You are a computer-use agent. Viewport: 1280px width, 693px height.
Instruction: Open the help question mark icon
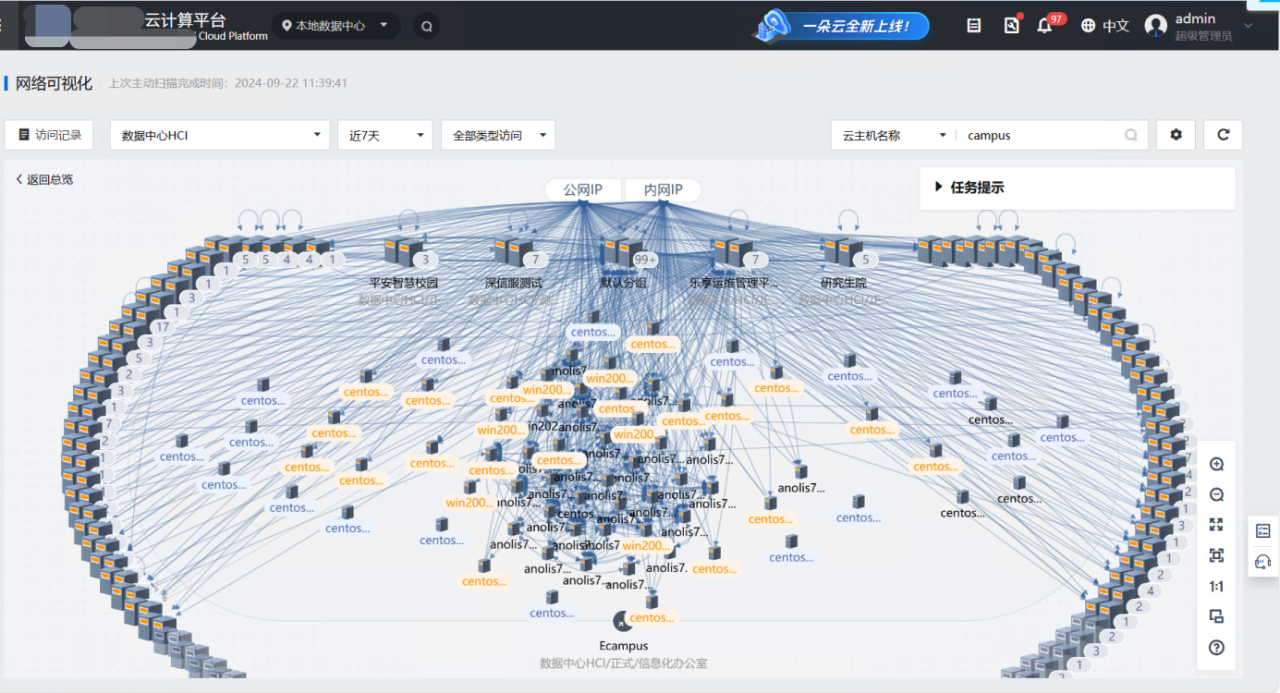tap(1216, 647)
